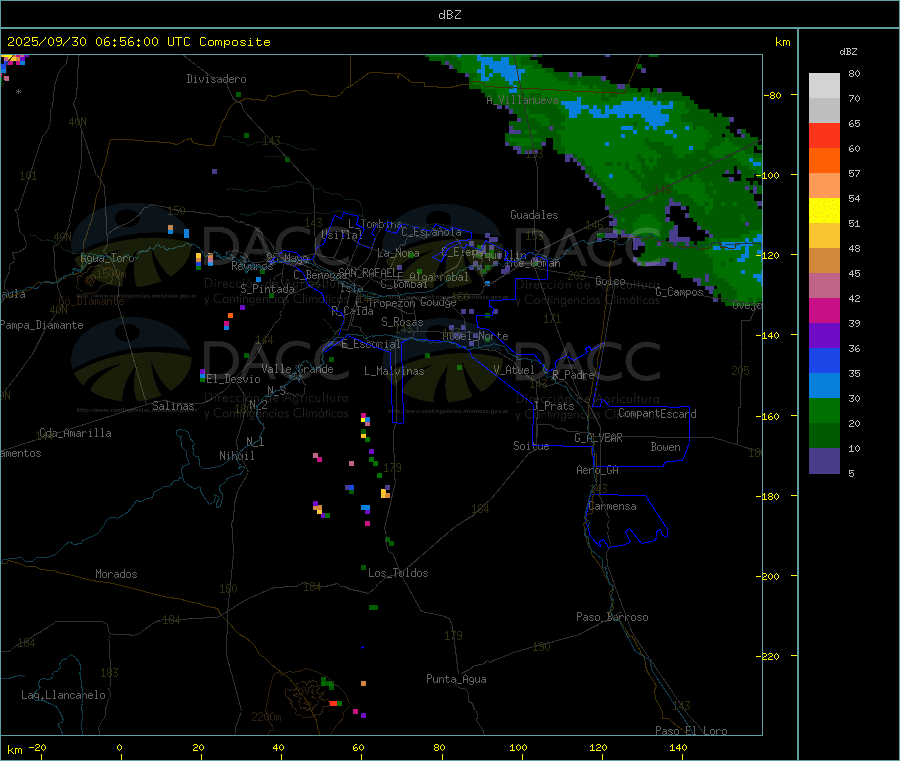The height and width of the screenshot is (761, 900).
Task: Select the Agua_Toro map label
Action: (107, 258)
